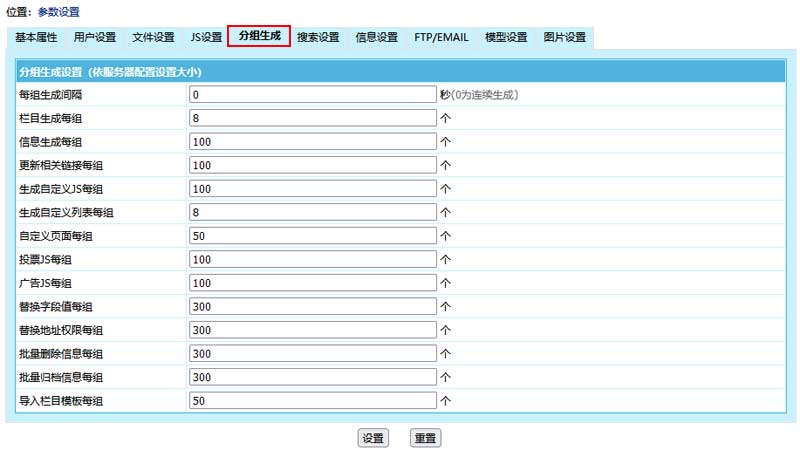Open the 信息设置 tab

click(376, 38)
